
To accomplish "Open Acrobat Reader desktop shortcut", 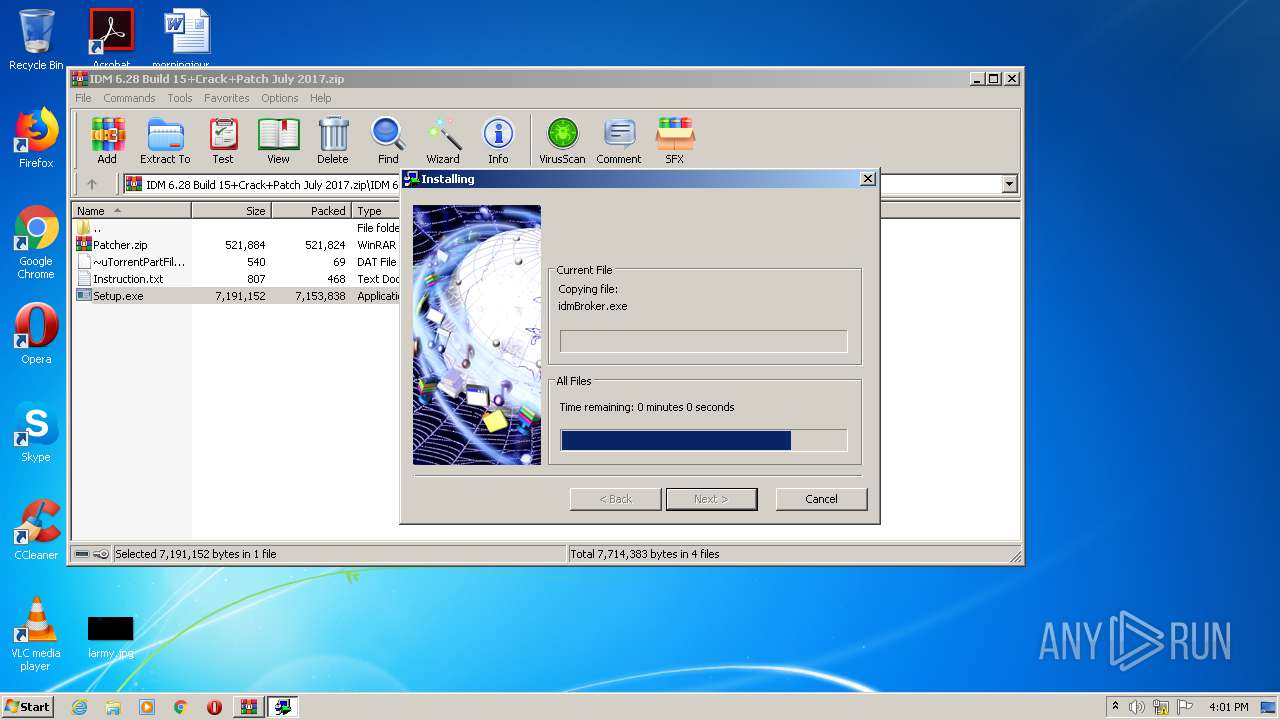I will 111,38.
